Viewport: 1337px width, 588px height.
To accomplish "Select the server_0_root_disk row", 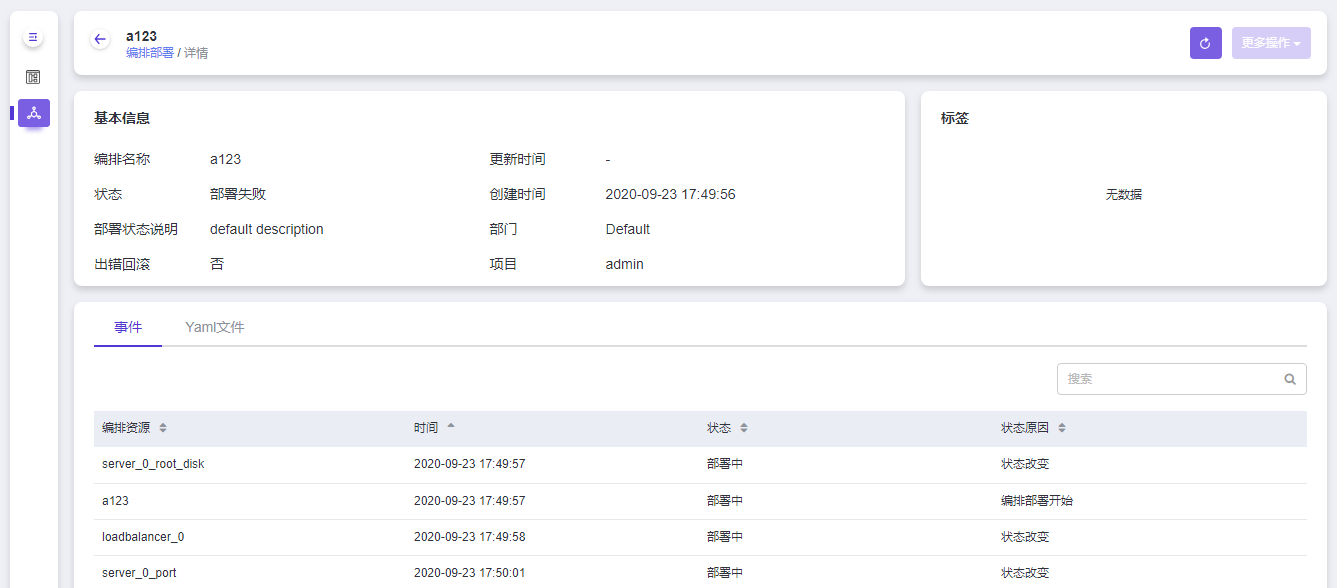I will point(153,464).
